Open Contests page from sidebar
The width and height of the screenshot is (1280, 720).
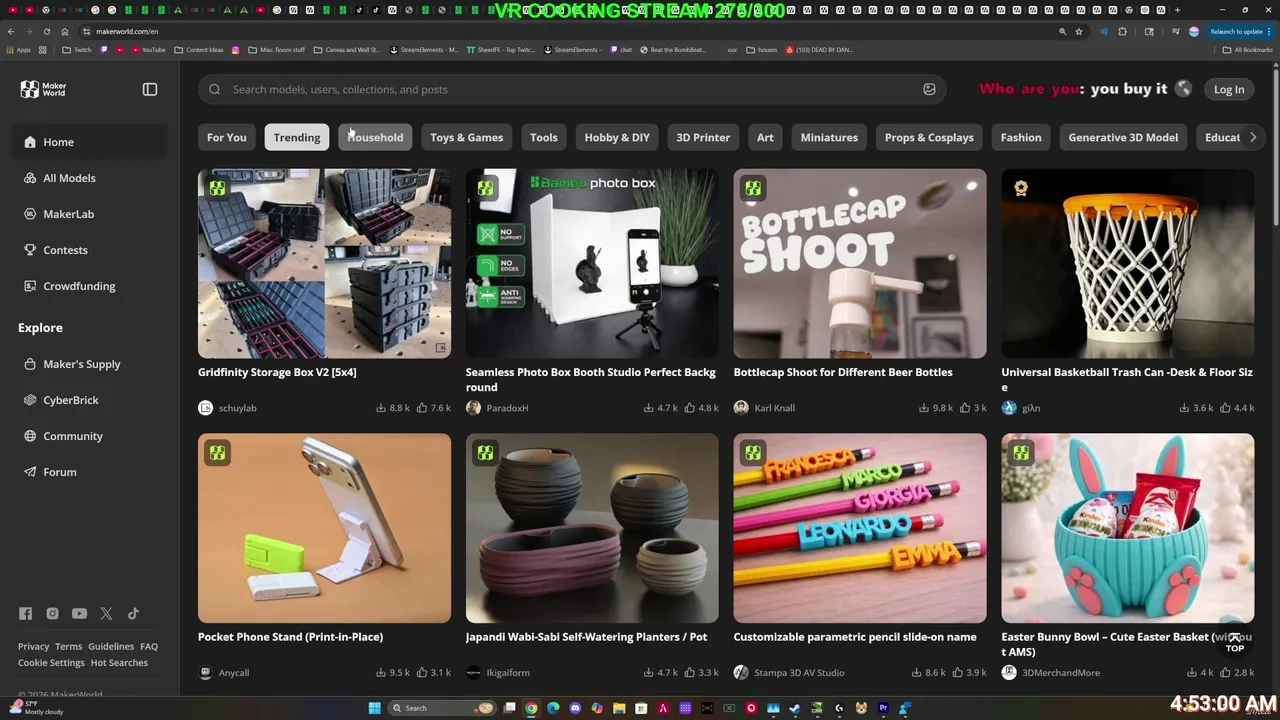[x=90, y=250]
